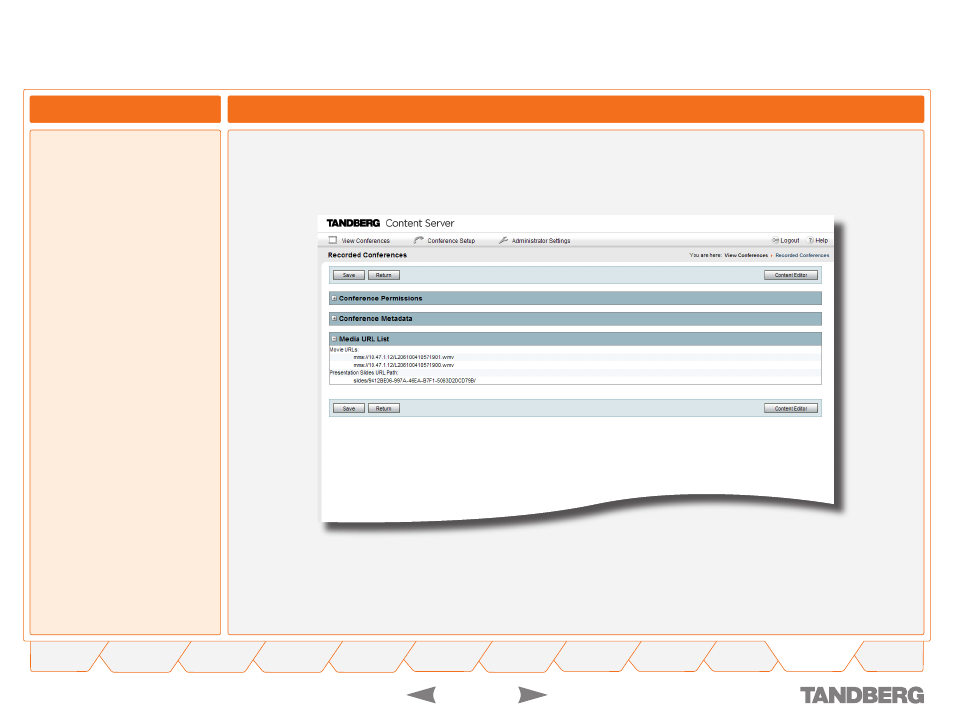Screen dimensions: 954x717
Task: Open the Conference Setup menu label
Action: [451, 241]
